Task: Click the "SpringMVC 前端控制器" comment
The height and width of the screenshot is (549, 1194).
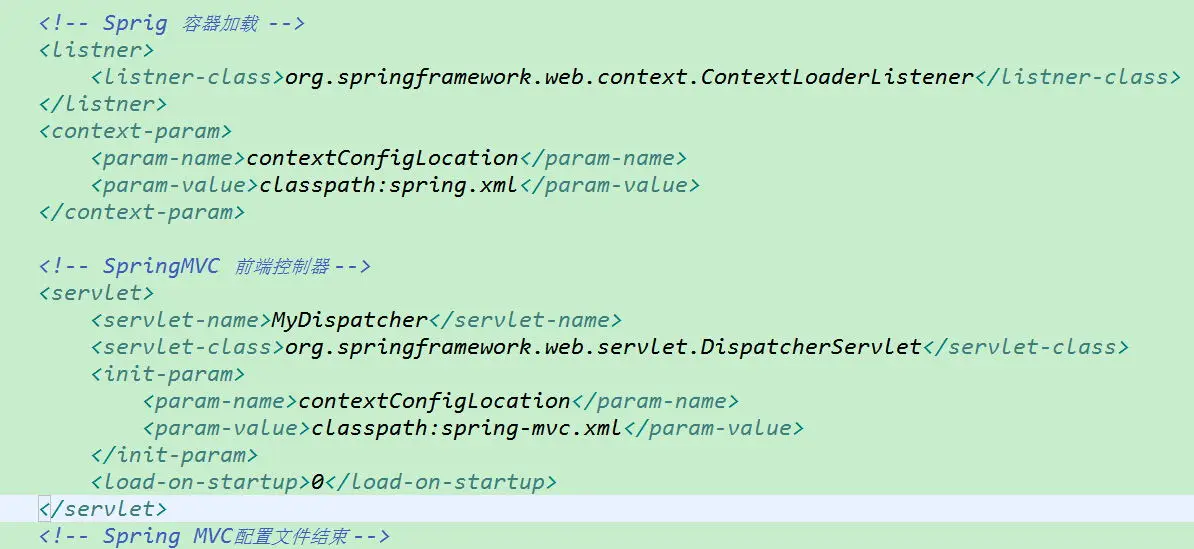Action: click(205, 266)
